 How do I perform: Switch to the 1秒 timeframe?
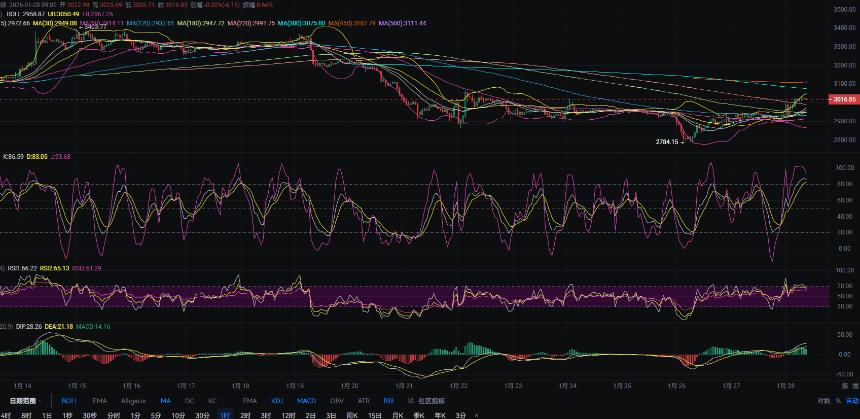tap(67, 415)
